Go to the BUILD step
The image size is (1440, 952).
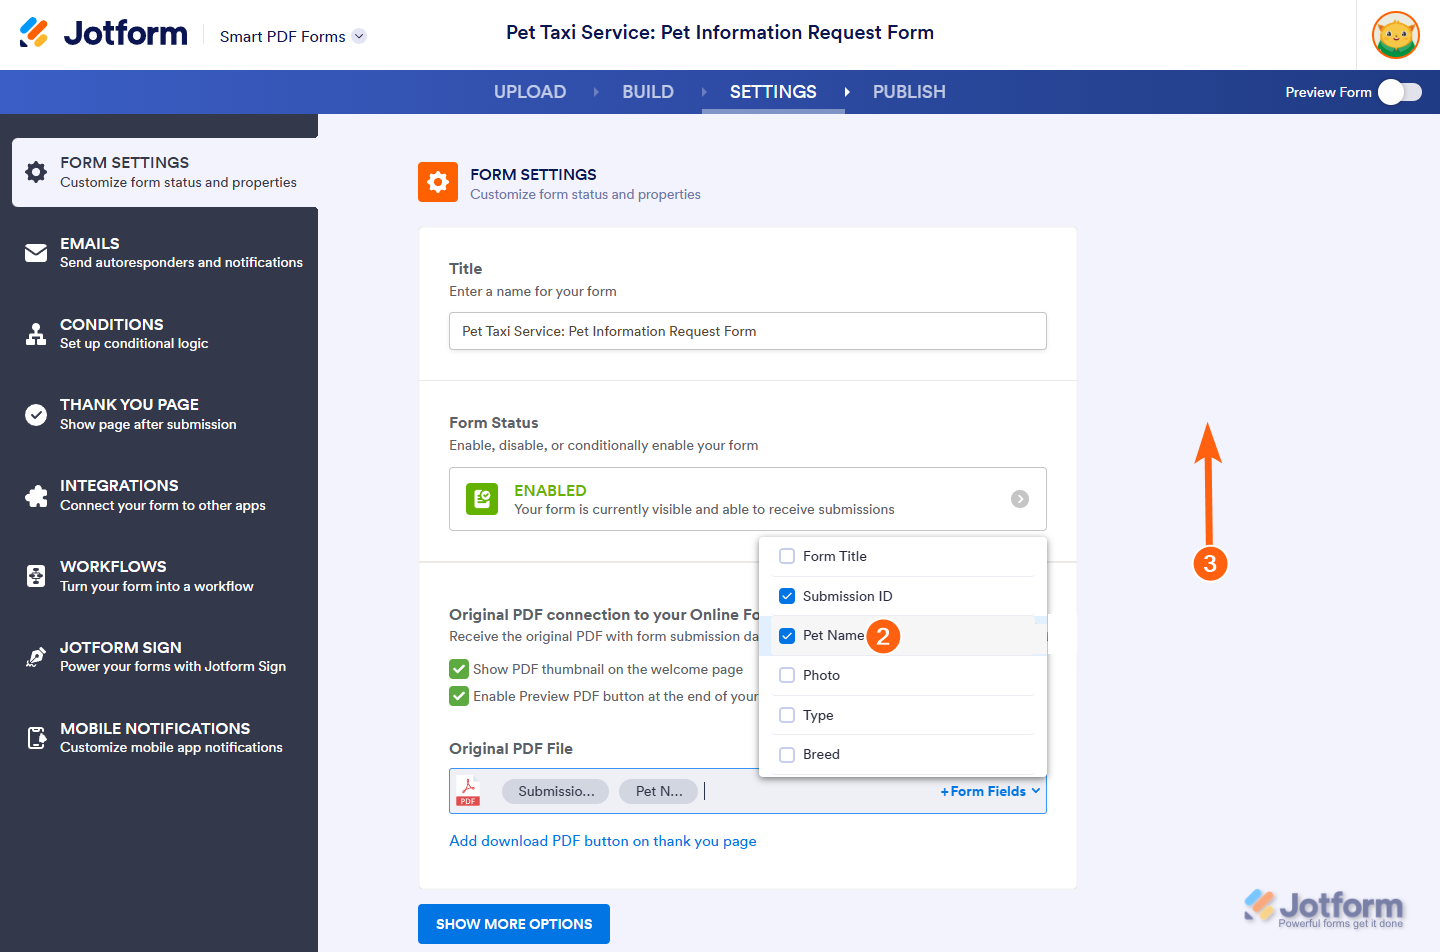point(648,91)
